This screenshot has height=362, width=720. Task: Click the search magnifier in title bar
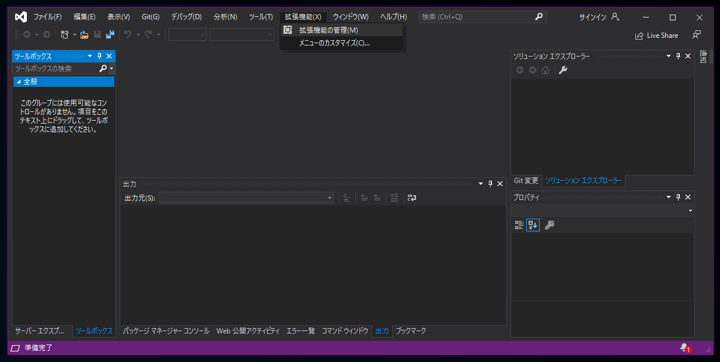point(539,17)
